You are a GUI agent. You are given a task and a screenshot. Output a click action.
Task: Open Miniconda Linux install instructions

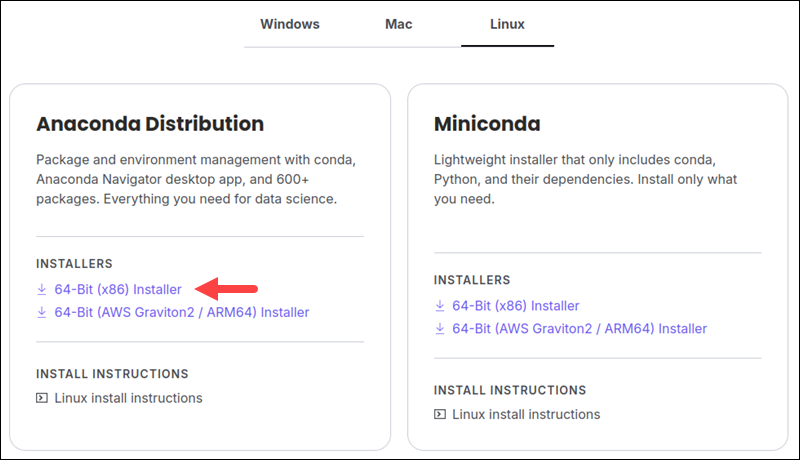pyautogui.click(x=526, y=414)
